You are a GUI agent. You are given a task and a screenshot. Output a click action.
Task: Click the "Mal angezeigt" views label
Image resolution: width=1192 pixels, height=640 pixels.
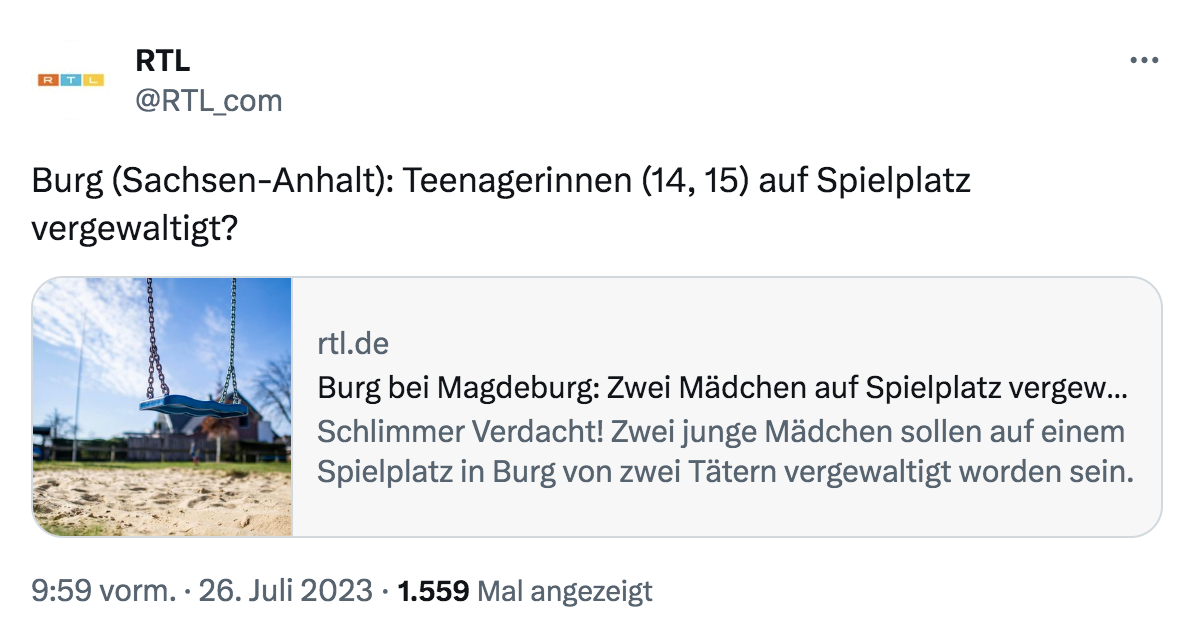tap(565, 592)
